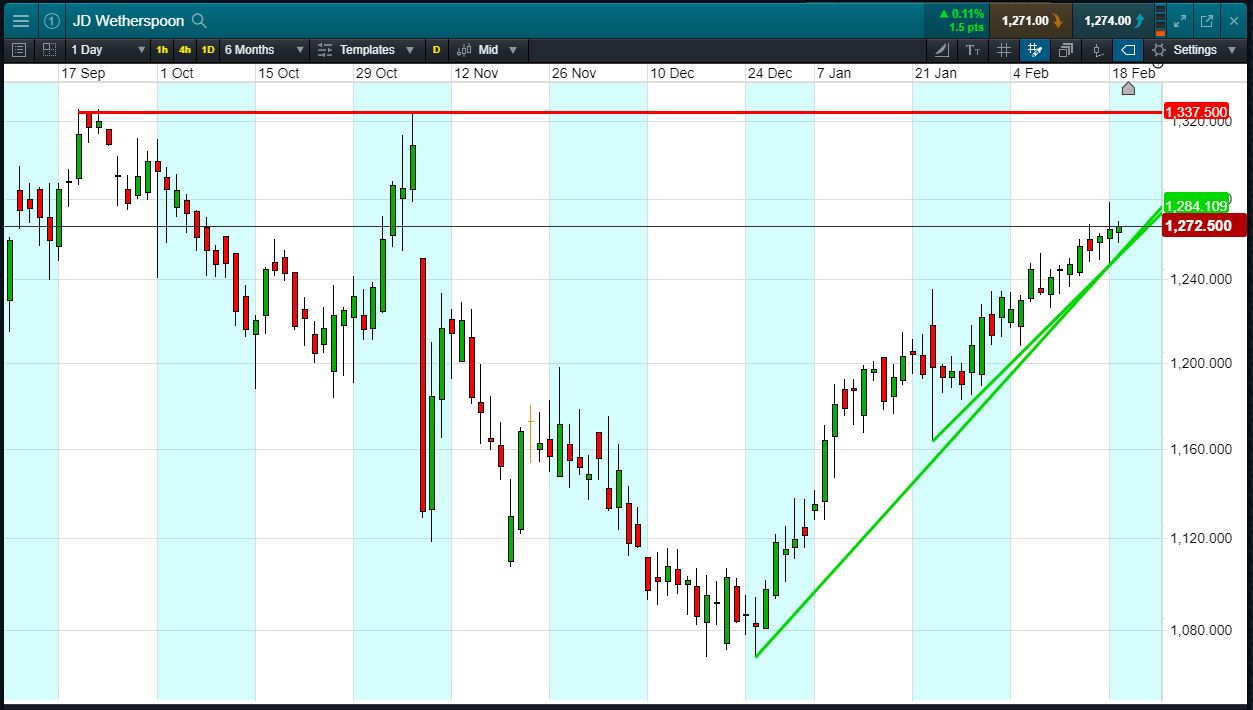Open chart Settings
1253x710 pixels.
(1195, 50)
